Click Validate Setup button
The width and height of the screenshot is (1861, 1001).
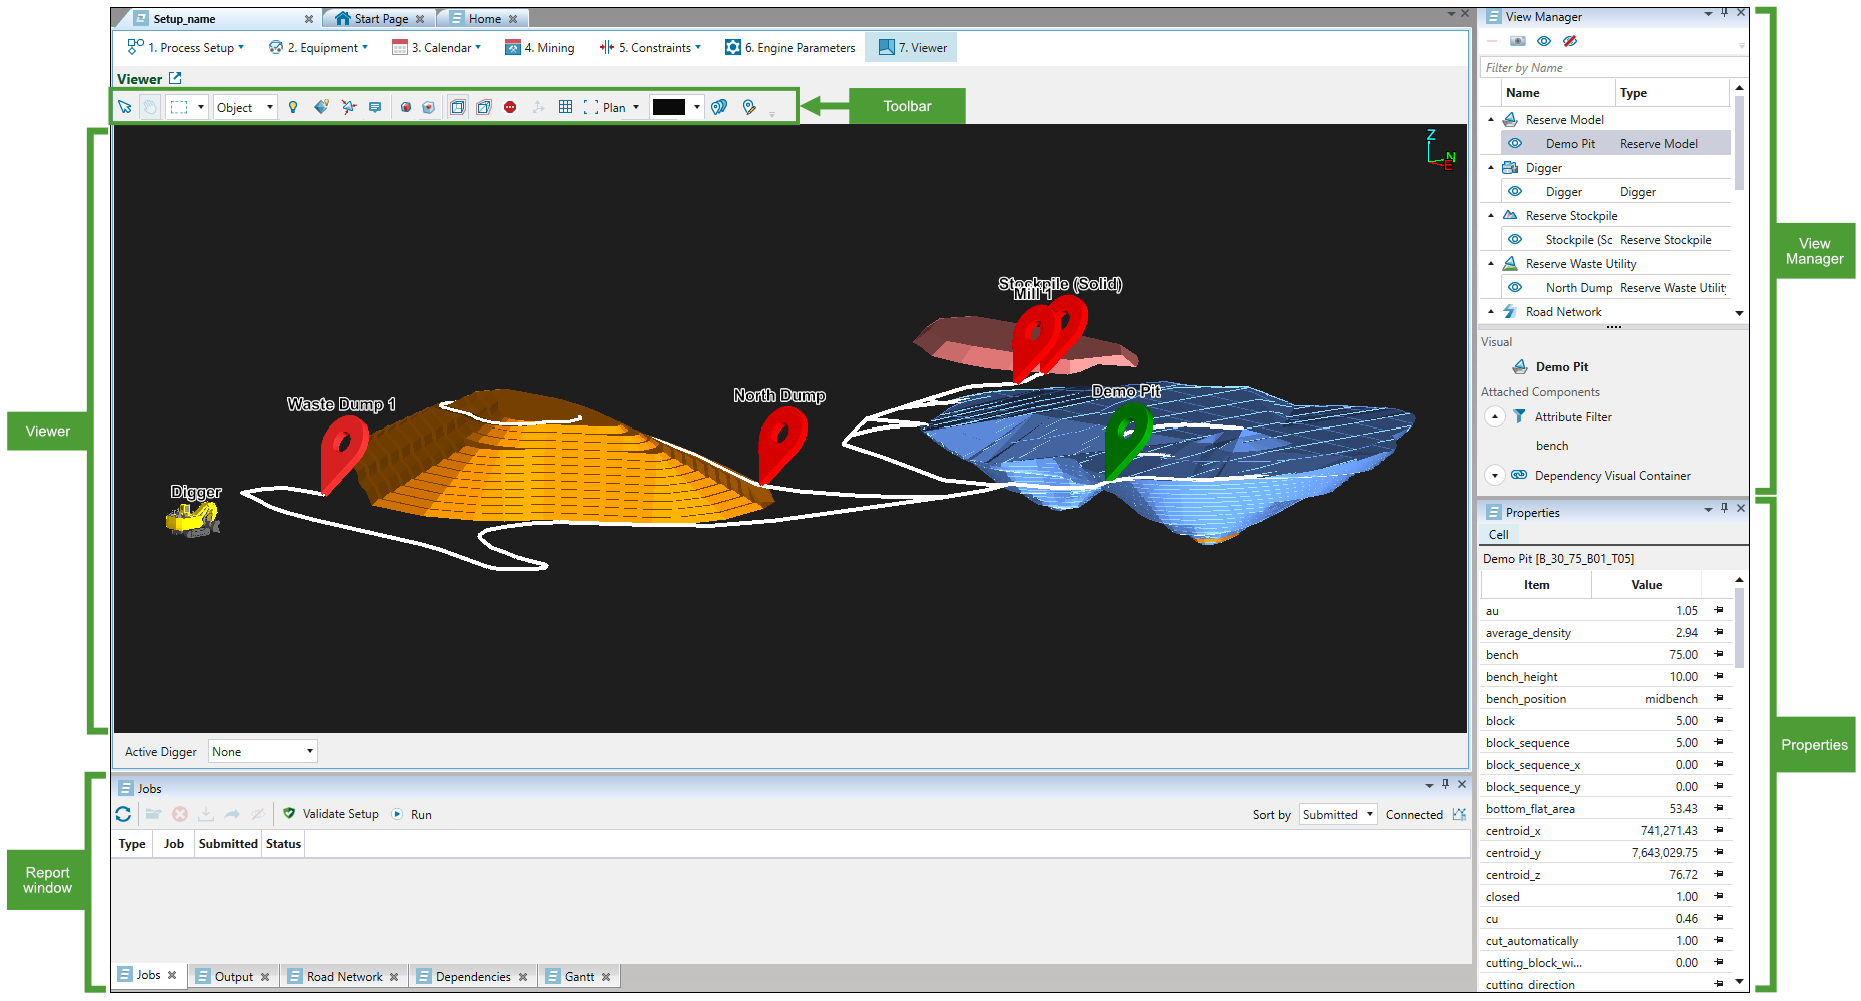pyautogui.click(x=331, y=814)
